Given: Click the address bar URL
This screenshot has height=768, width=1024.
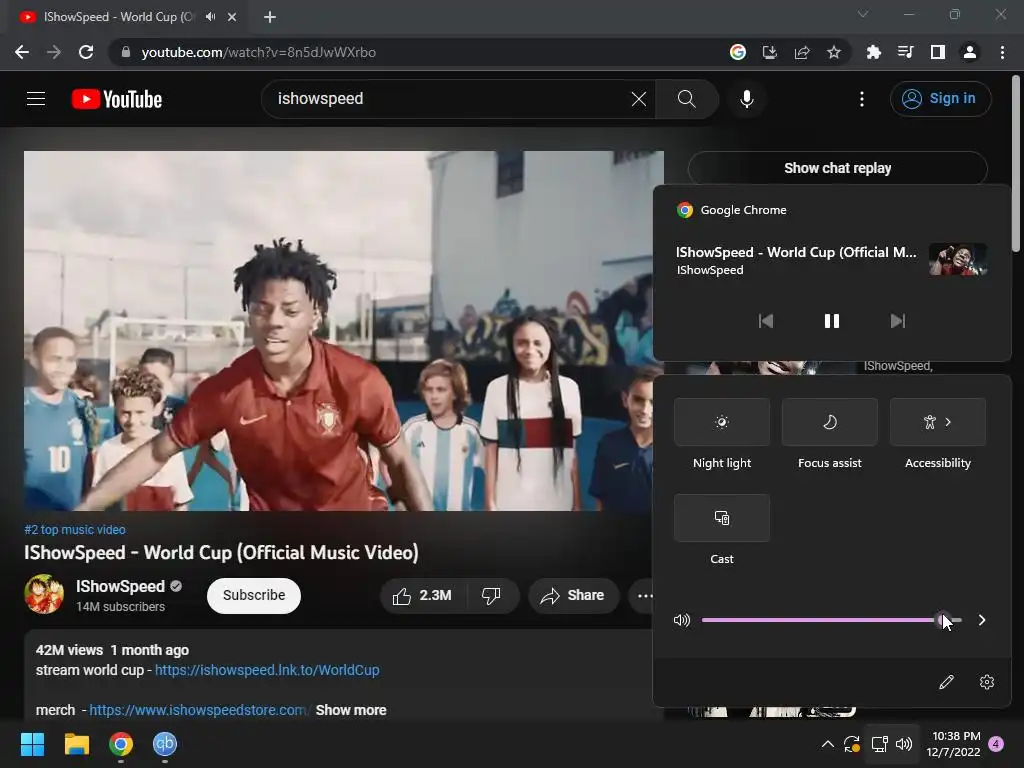Looking at the screenshot, I should [259, 52].
